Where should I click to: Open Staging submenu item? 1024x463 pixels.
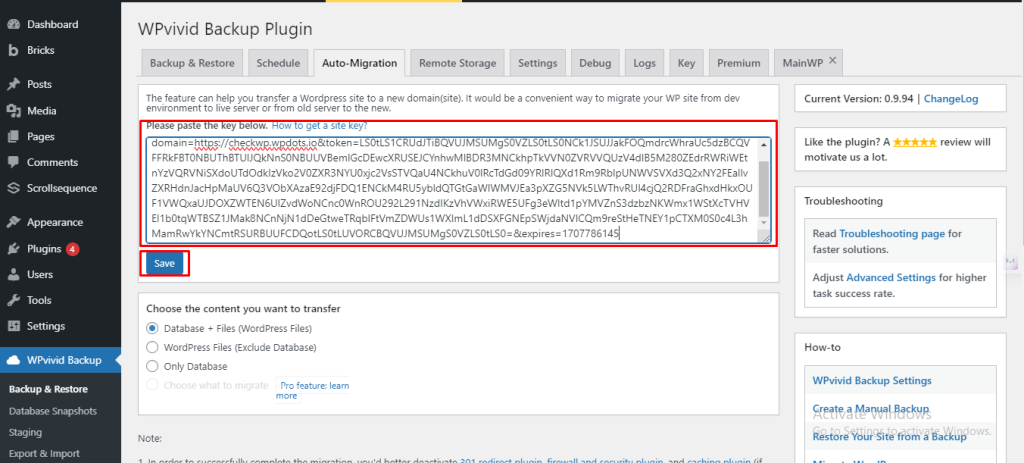click(25, 432)
